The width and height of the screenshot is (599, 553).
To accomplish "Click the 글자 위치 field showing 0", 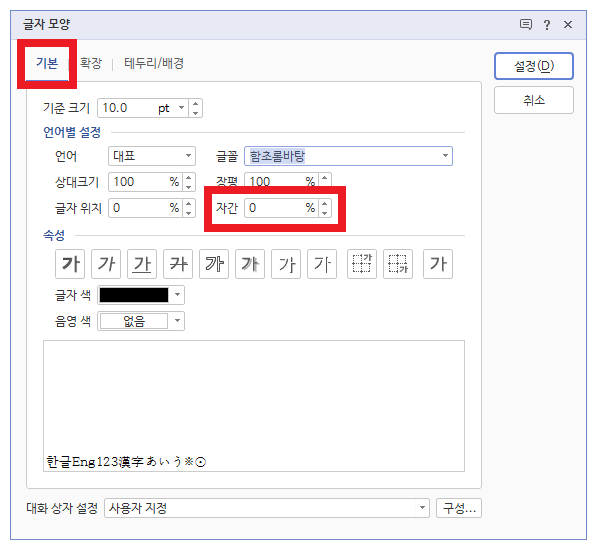I will [146, 208].
